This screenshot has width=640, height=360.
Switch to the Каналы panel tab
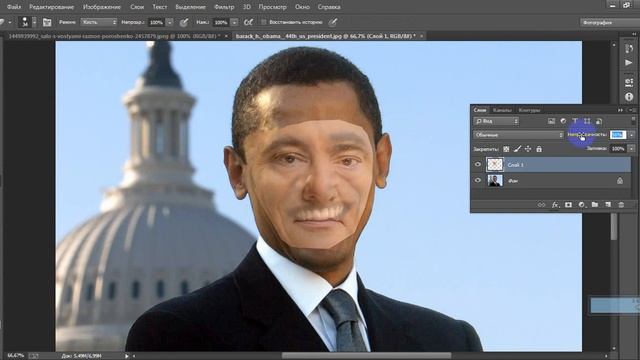[502, 110]
